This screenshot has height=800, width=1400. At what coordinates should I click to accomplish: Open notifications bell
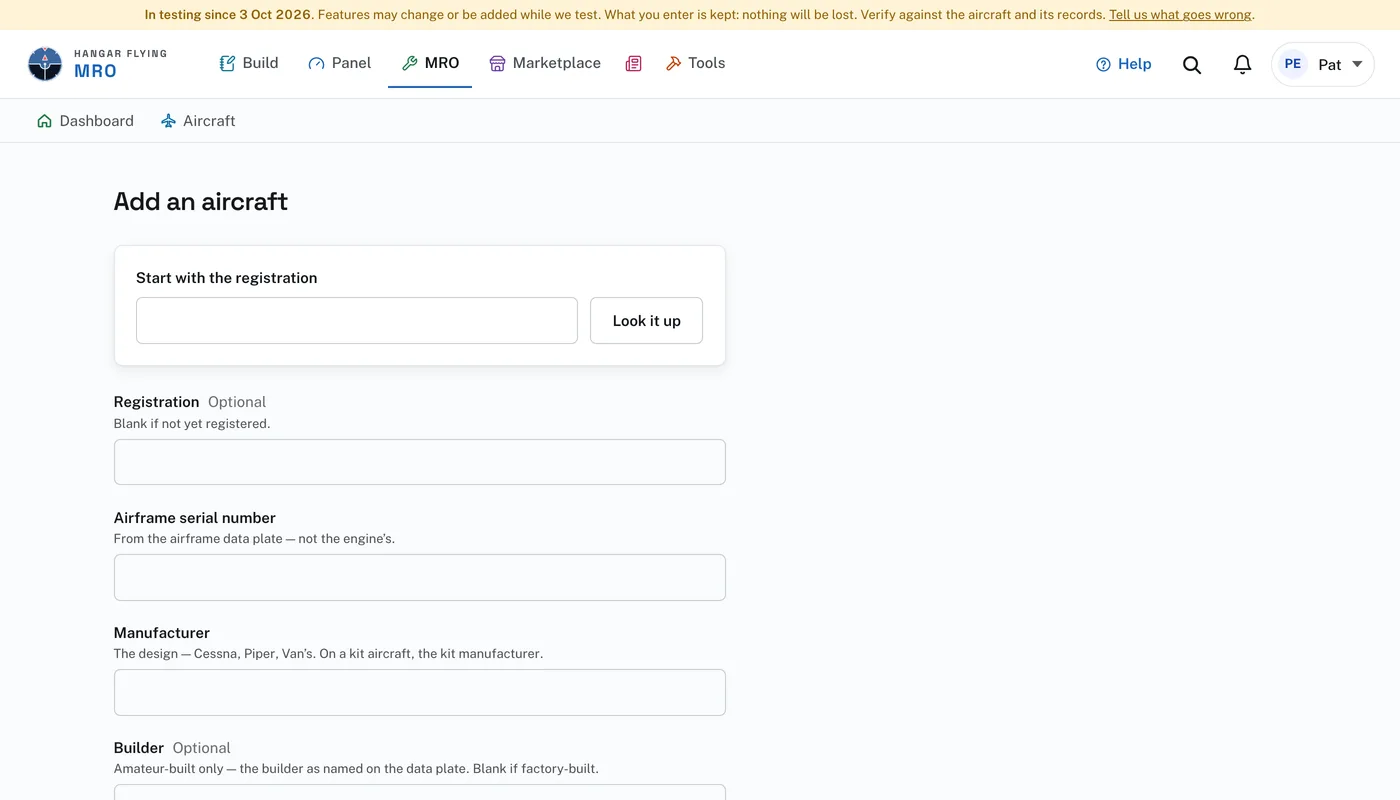pyautogui.click(x=1242, y=64)
